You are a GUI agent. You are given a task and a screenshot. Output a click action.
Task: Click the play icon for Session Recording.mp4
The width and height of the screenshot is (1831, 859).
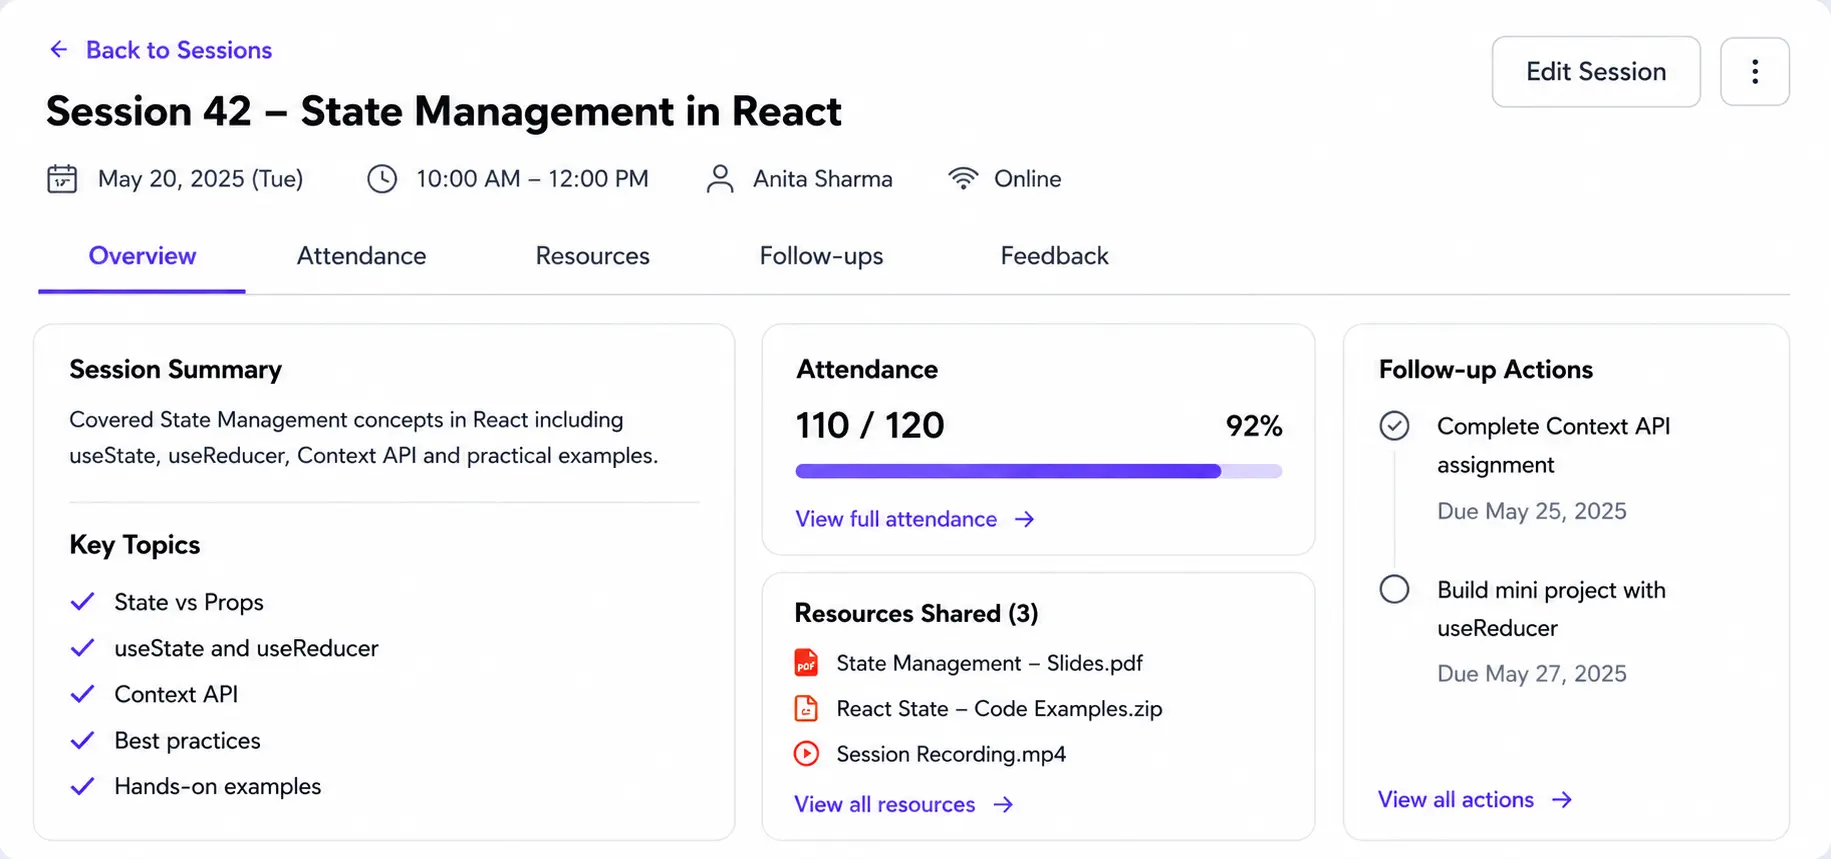tap(806, 753)
